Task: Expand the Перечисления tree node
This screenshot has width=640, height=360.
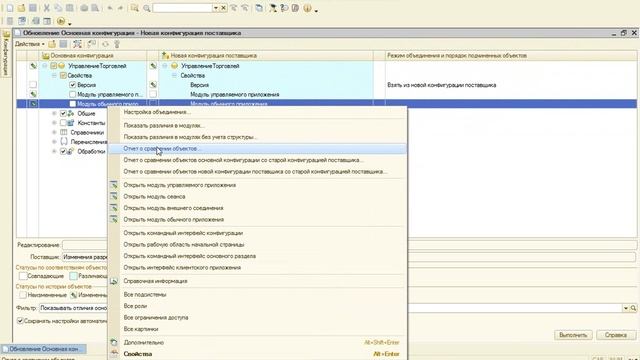Action: (x=54, y=142)
